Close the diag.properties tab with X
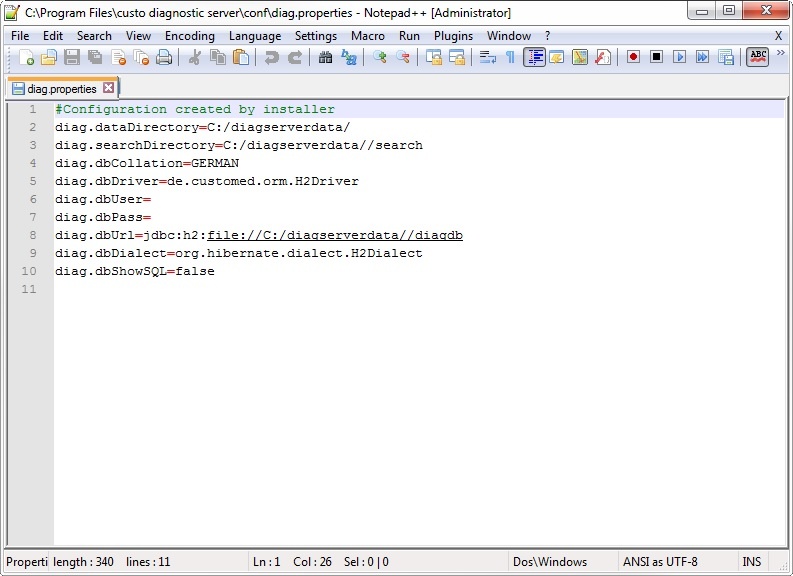 click(x=108, y=88)
